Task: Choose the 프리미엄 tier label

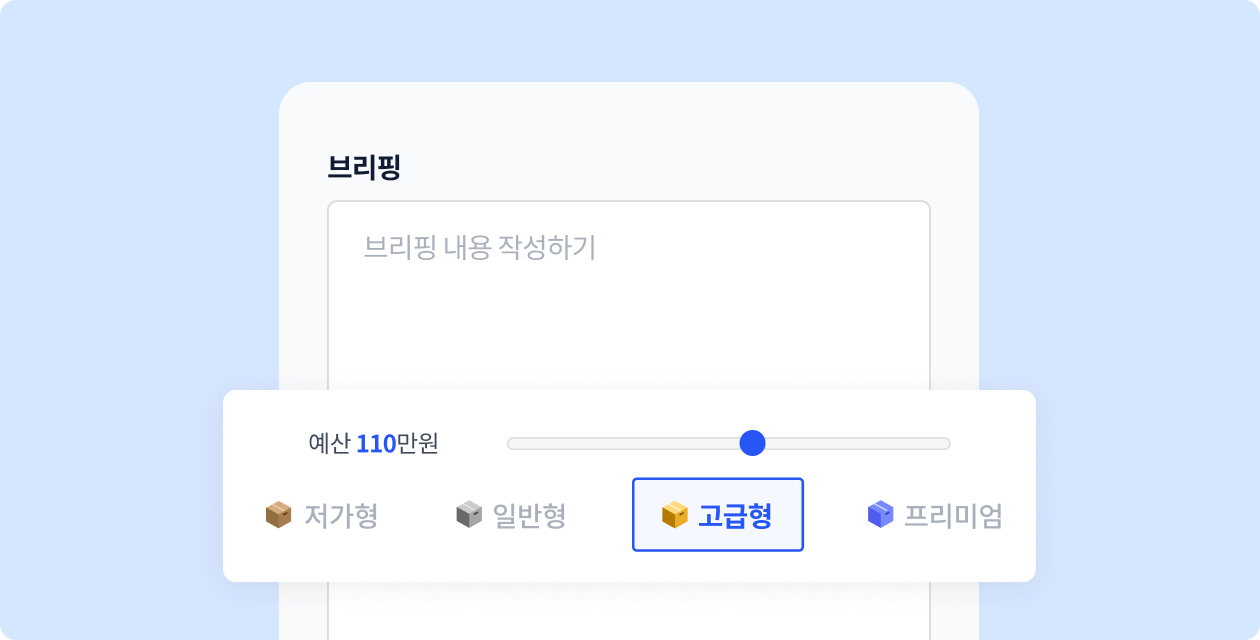Action: coord(953,516)
